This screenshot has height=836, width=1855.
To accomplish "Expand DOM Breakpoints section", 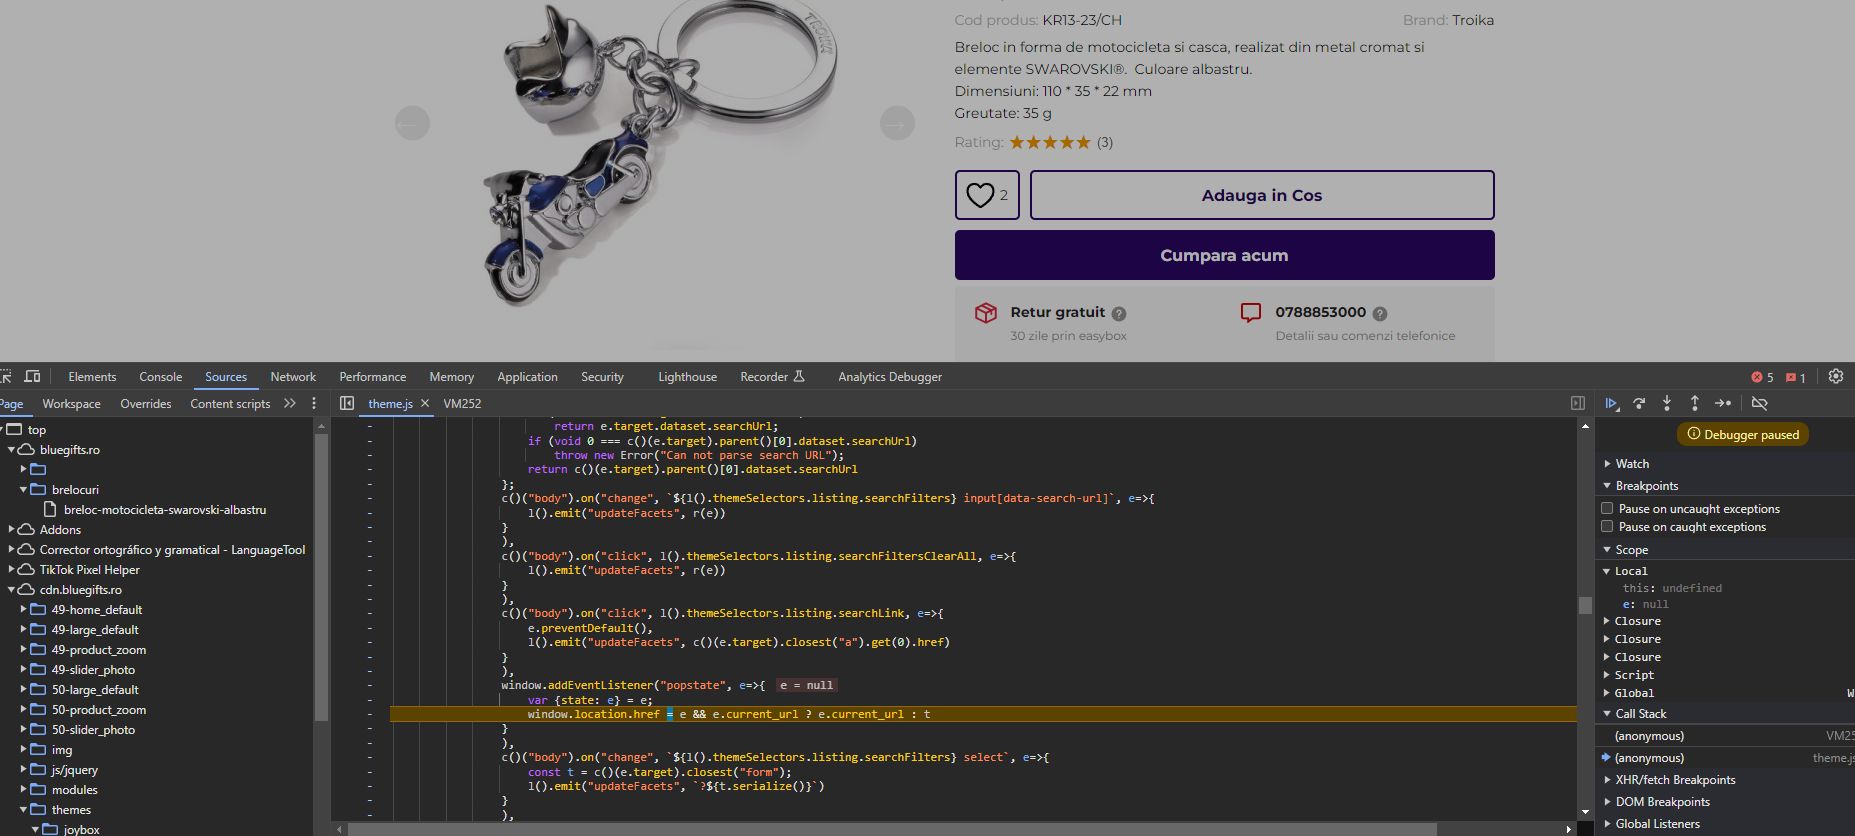I will click(1607, 802).
